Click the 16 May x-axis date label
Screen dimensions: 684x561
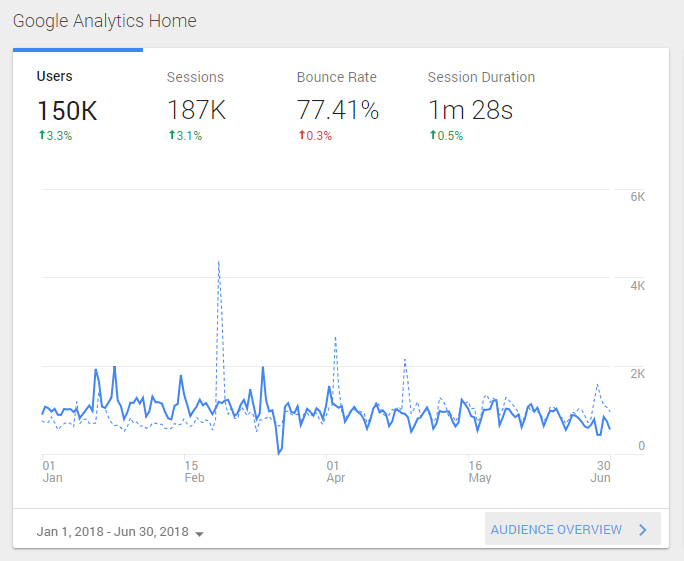click(480, 471)
